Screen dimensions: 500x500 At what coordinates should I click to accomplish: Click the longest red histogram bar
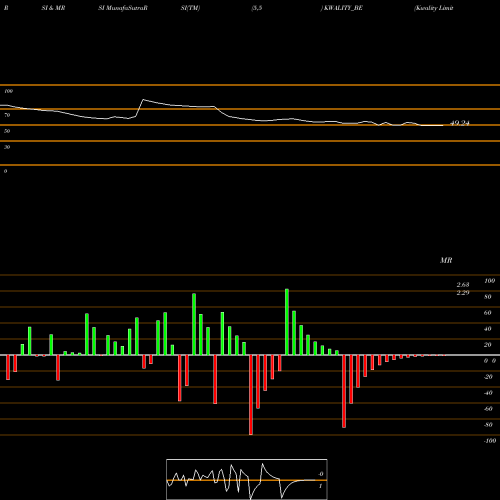point(251,395)
